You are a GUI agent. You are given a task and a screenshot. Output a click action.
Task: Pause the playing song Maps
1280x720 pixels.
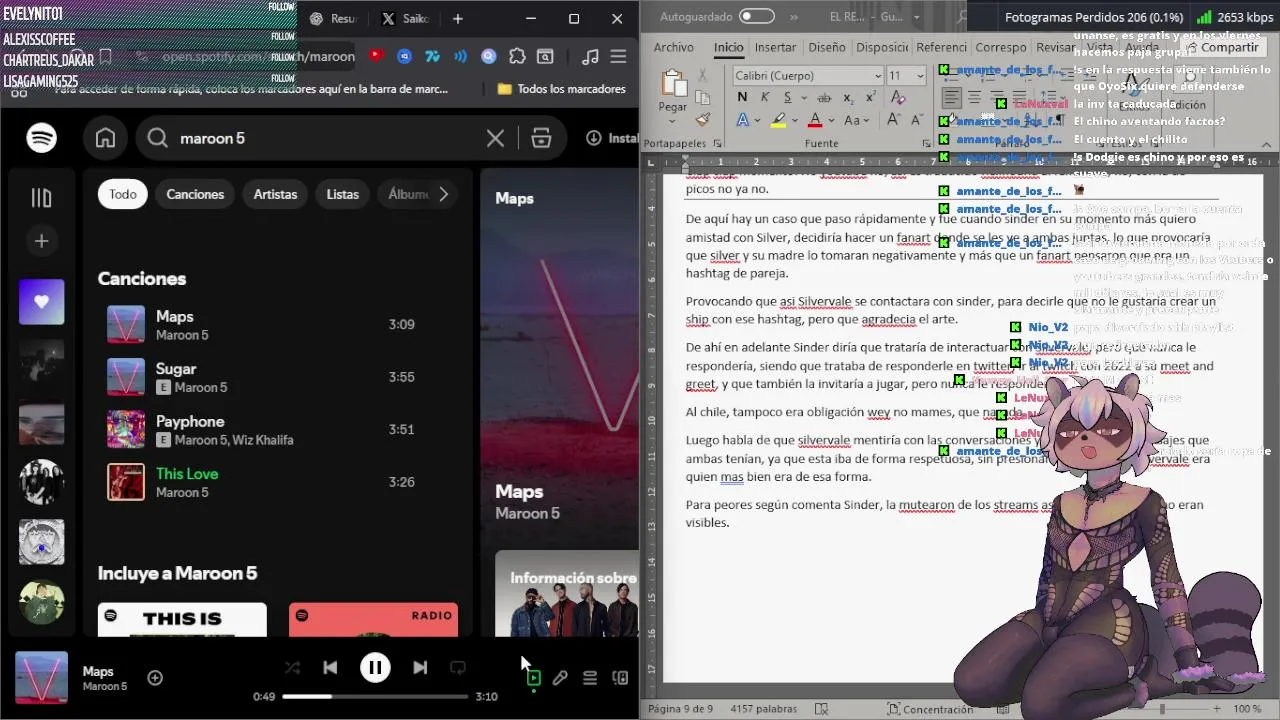pyautogui.click(x=375, y=667)
